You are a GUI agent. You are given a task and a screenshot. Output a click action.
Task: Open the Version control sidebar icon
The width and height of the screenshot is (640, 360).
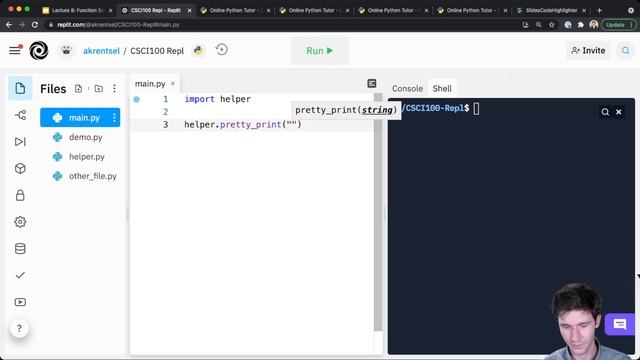[20, 115]
